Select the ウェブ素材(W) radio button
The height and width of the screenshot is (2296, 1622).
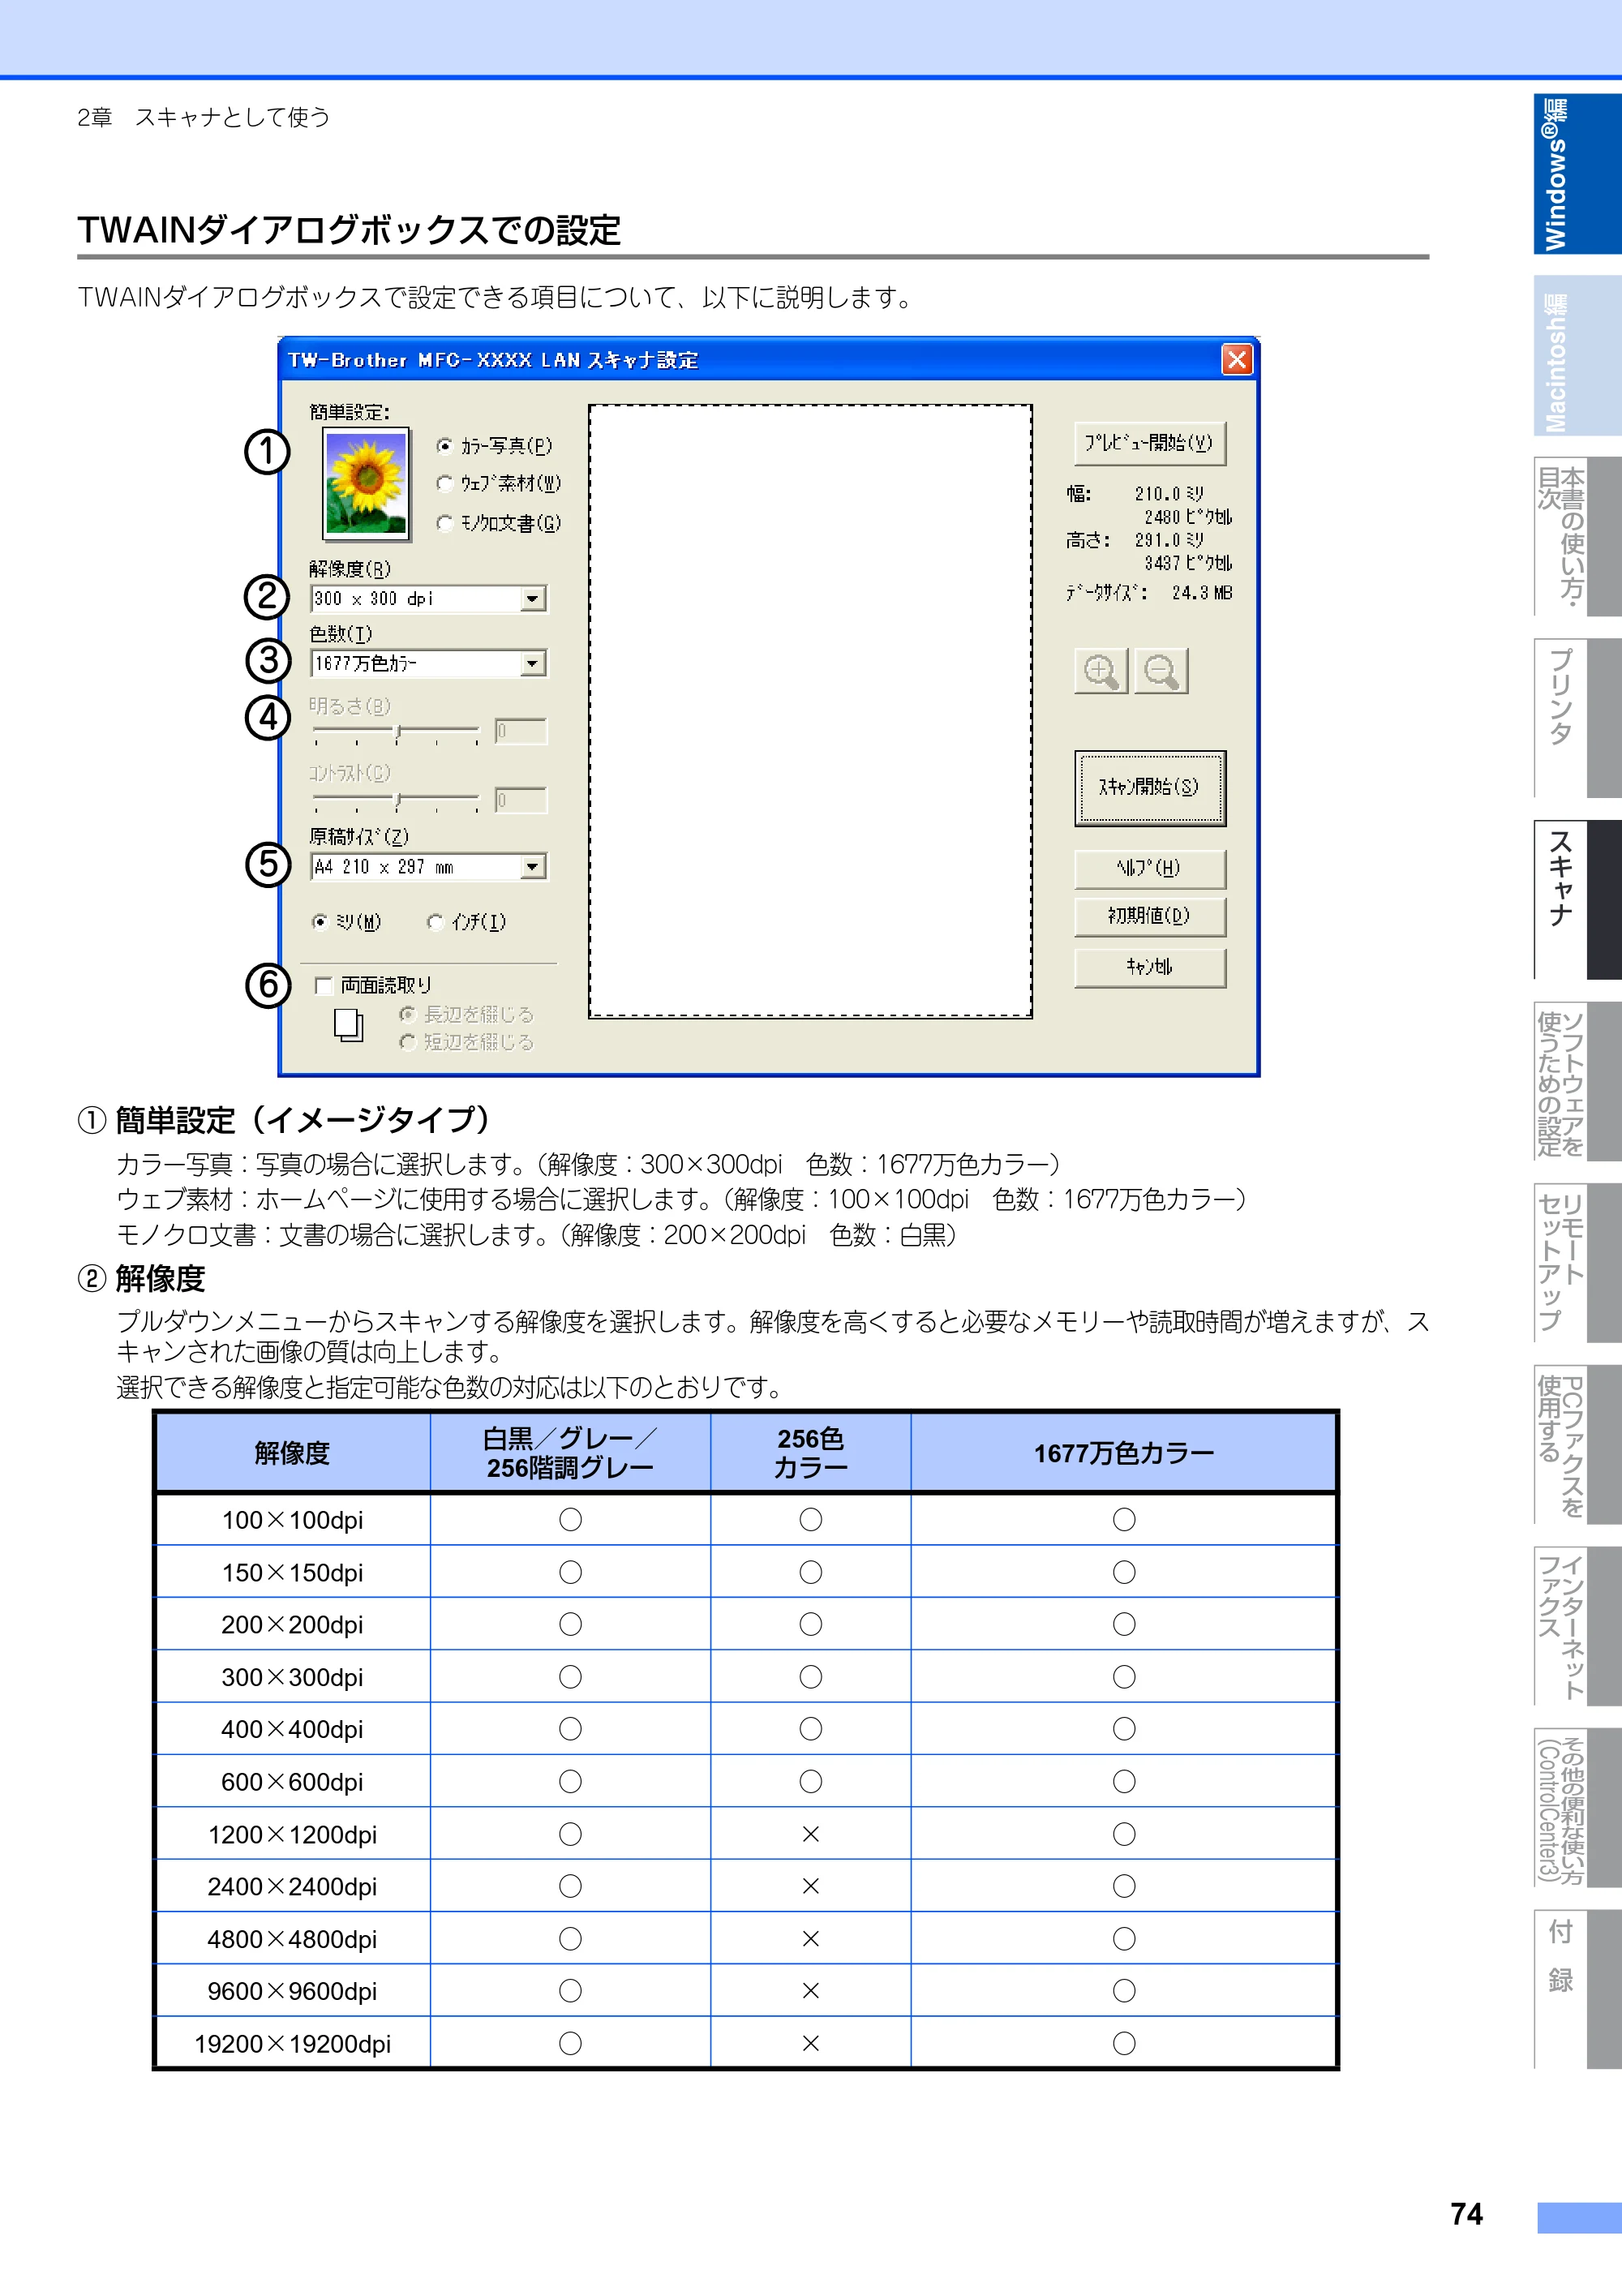coord(445,484)
